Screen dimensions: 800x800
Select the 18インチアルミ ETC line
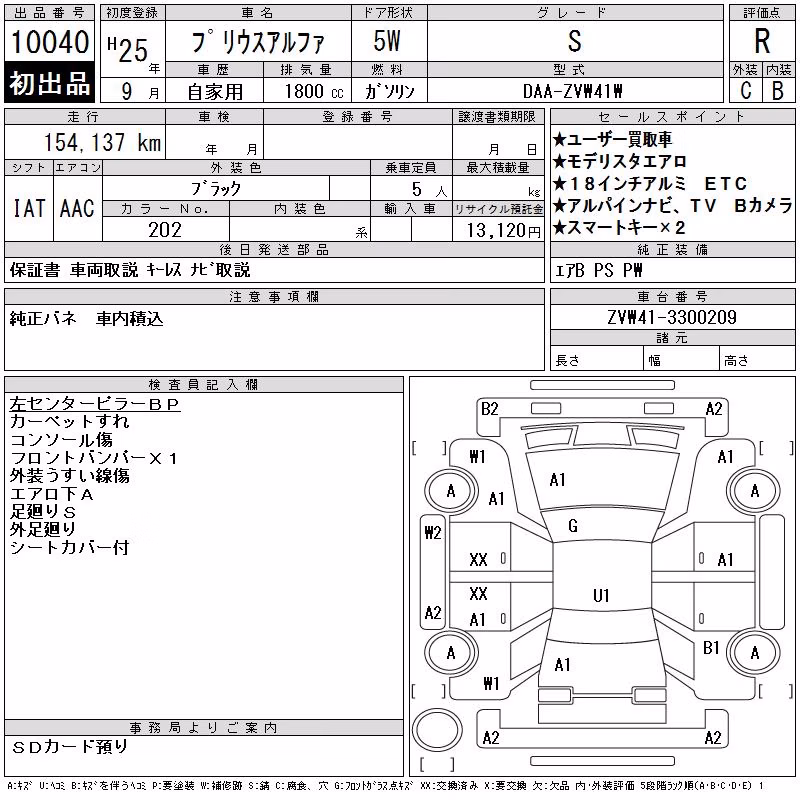(649, 183)
